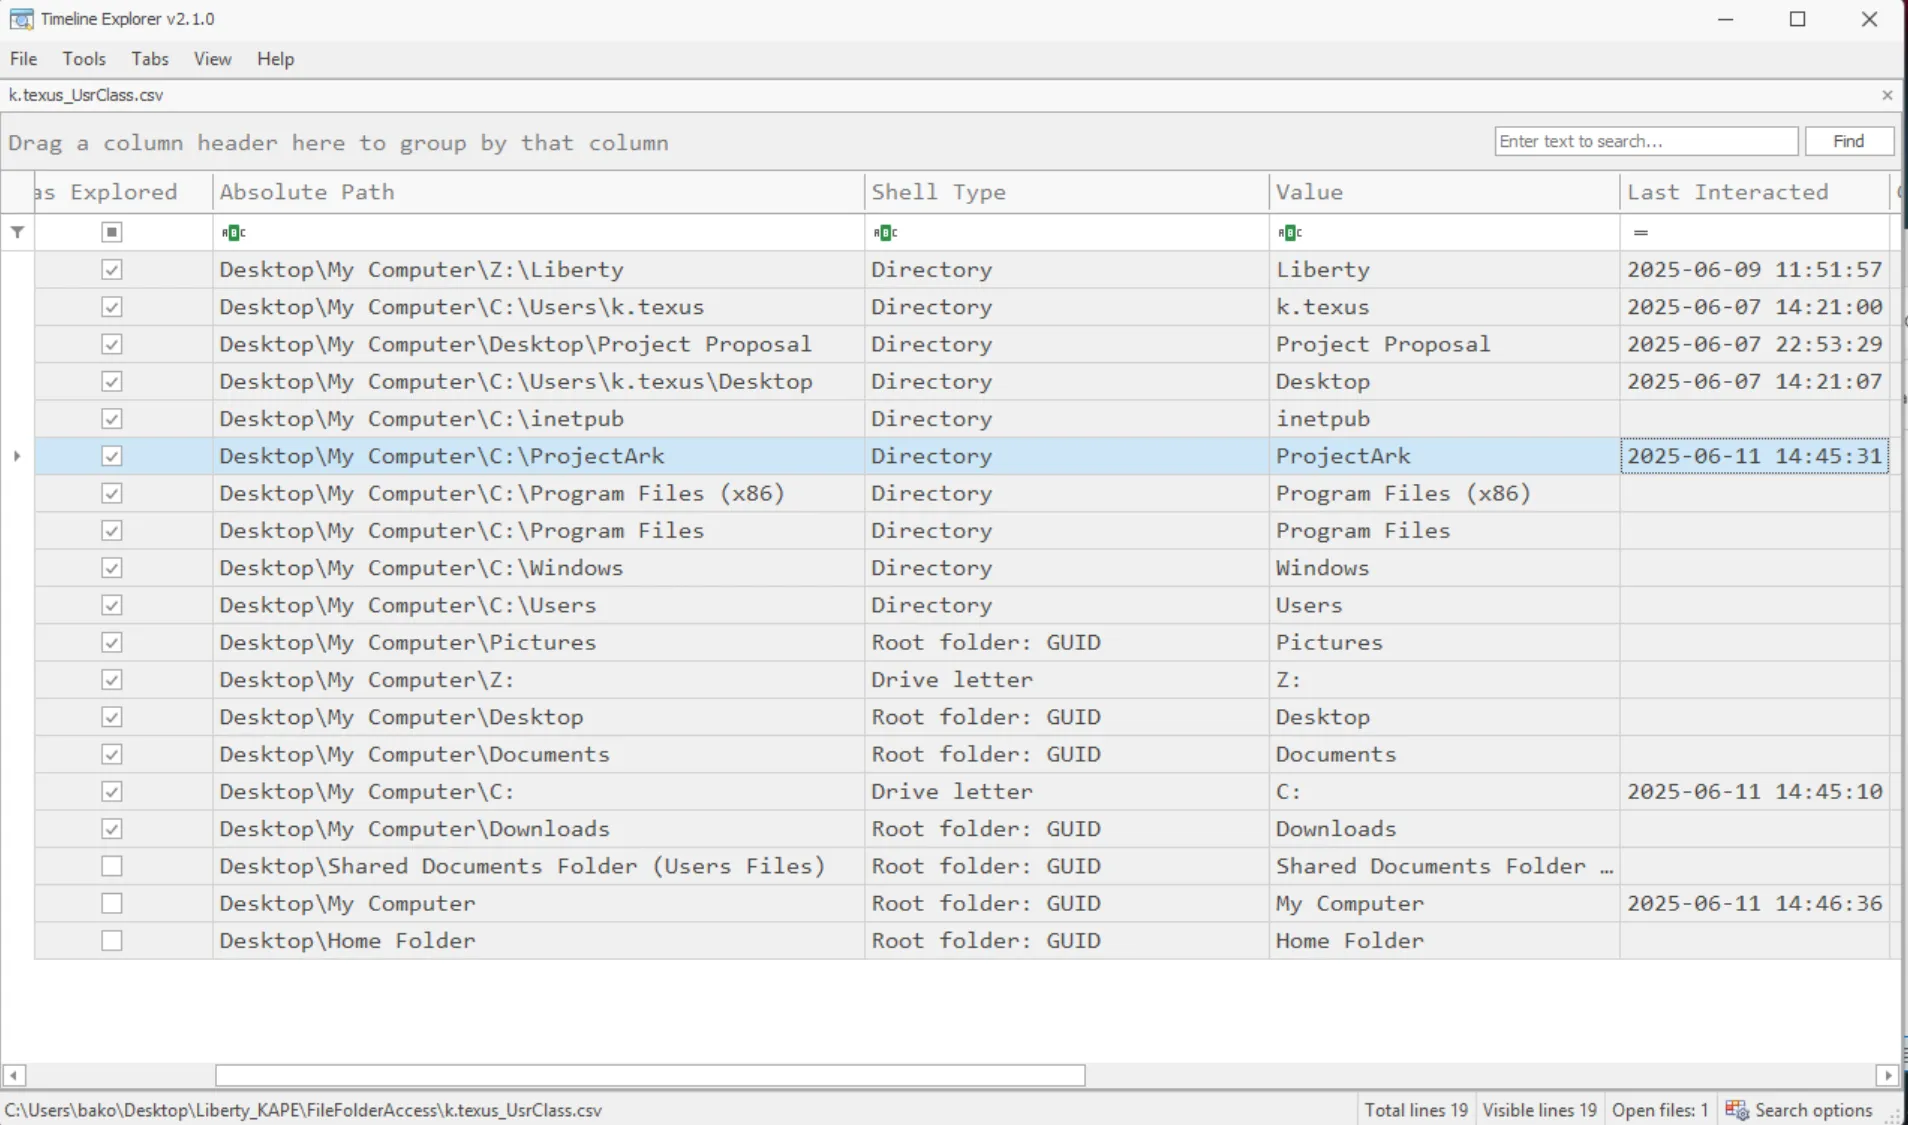Check the Shared Documents Folder row checkbox
Viewport: 1908px width, 1125px height.
(112, 866)
